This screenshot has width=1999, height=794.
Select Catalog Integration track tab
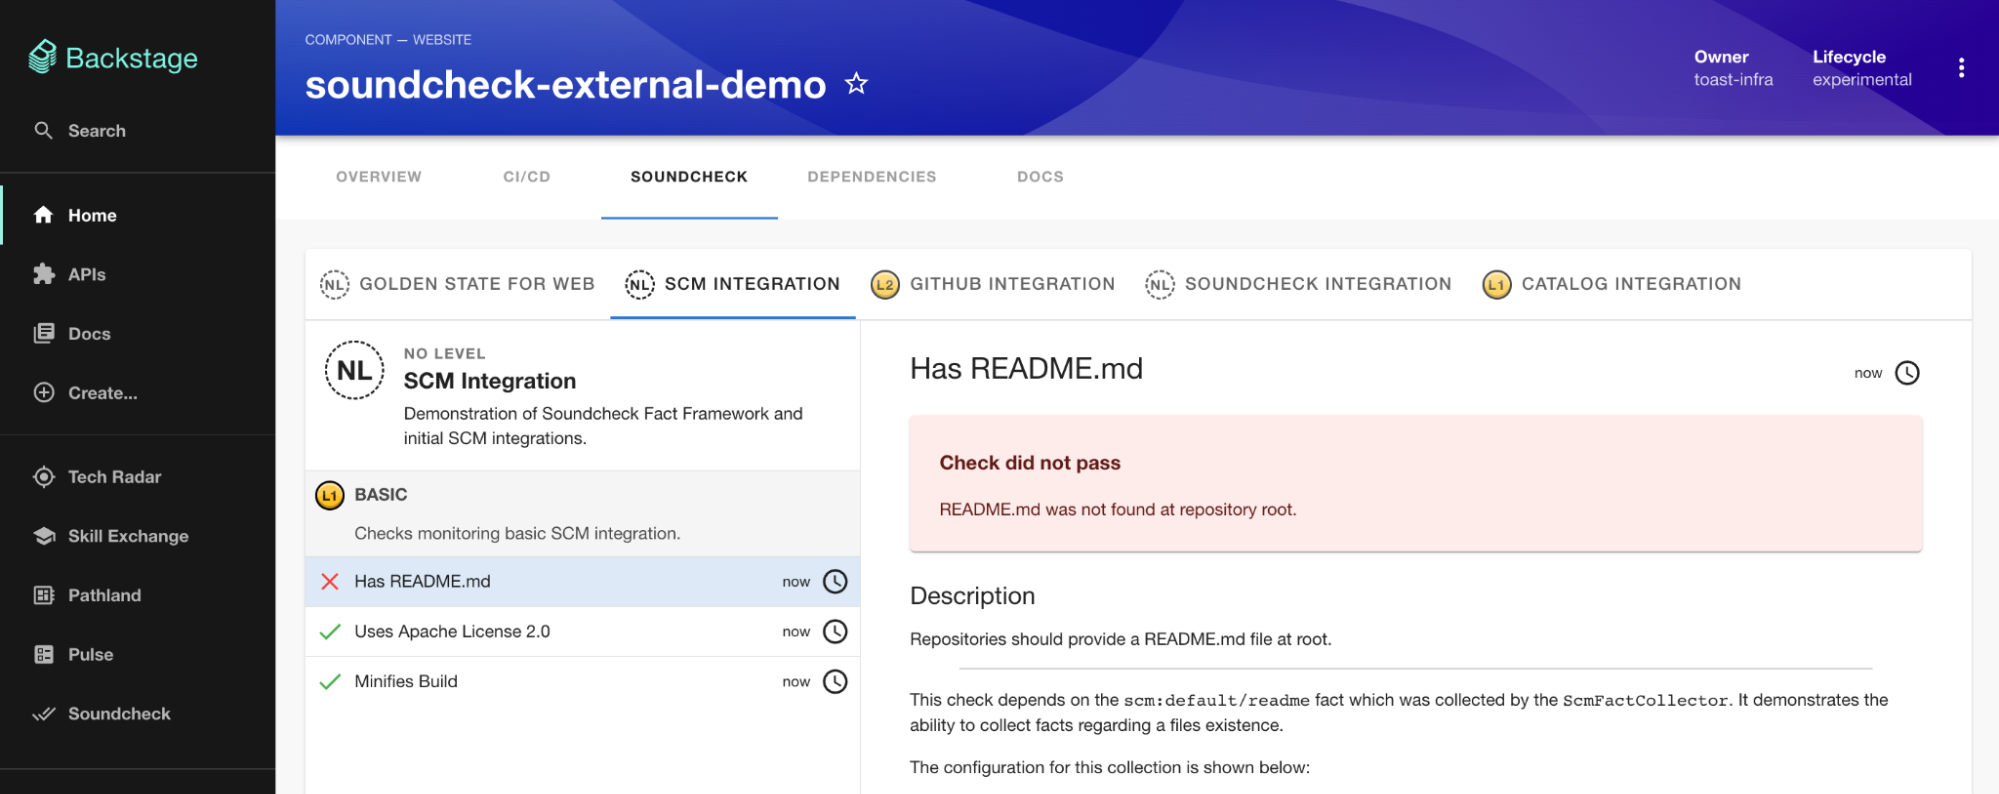1612,284
